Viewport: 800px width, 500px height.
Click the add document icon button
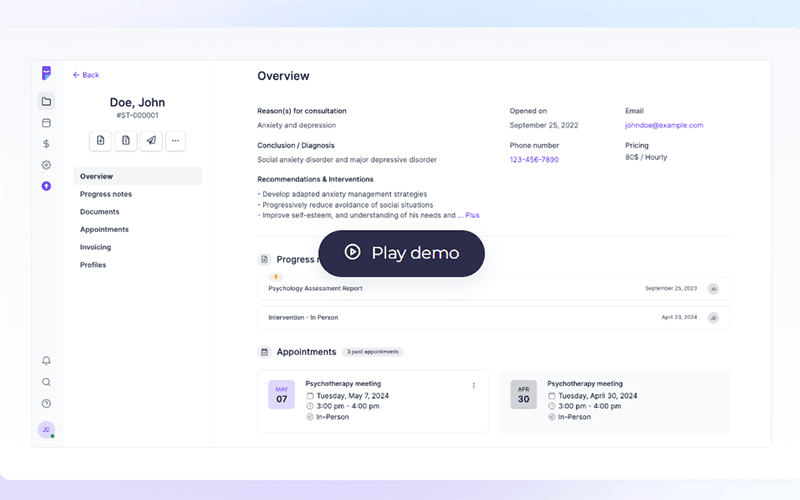pos(126,141)
